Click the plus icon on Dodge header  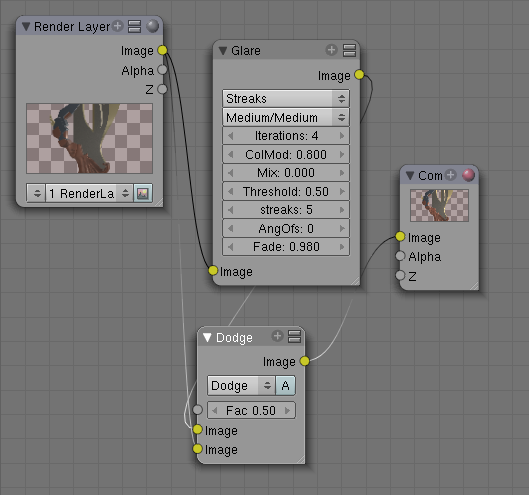pos(277,336)
